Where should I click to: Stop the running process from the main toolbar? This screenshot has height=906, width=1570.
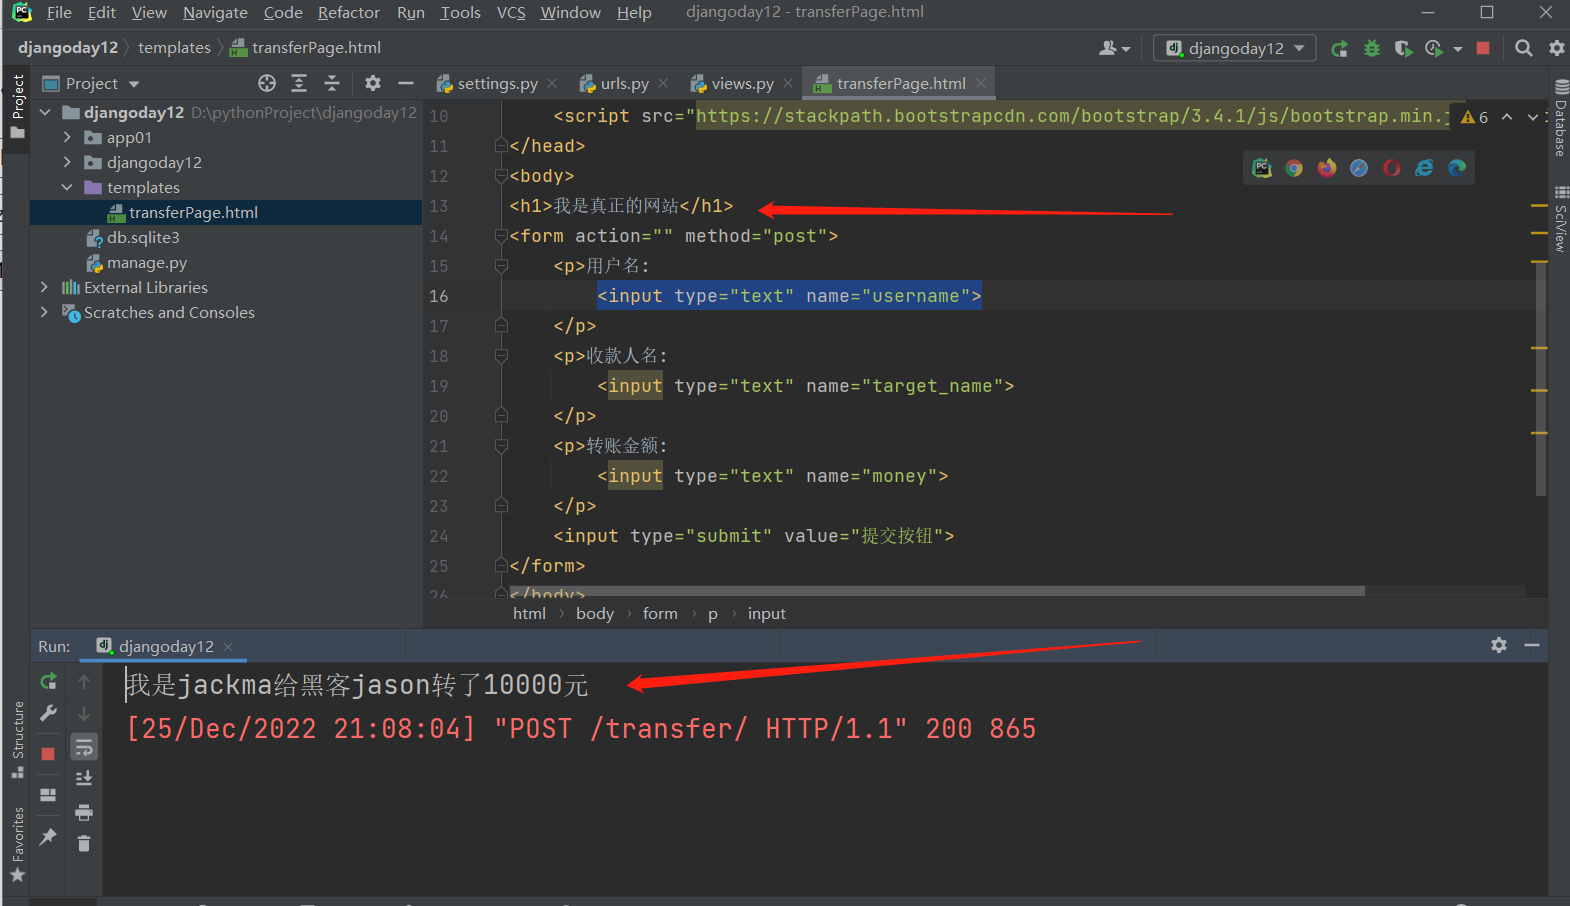[x=1483, y=48]
